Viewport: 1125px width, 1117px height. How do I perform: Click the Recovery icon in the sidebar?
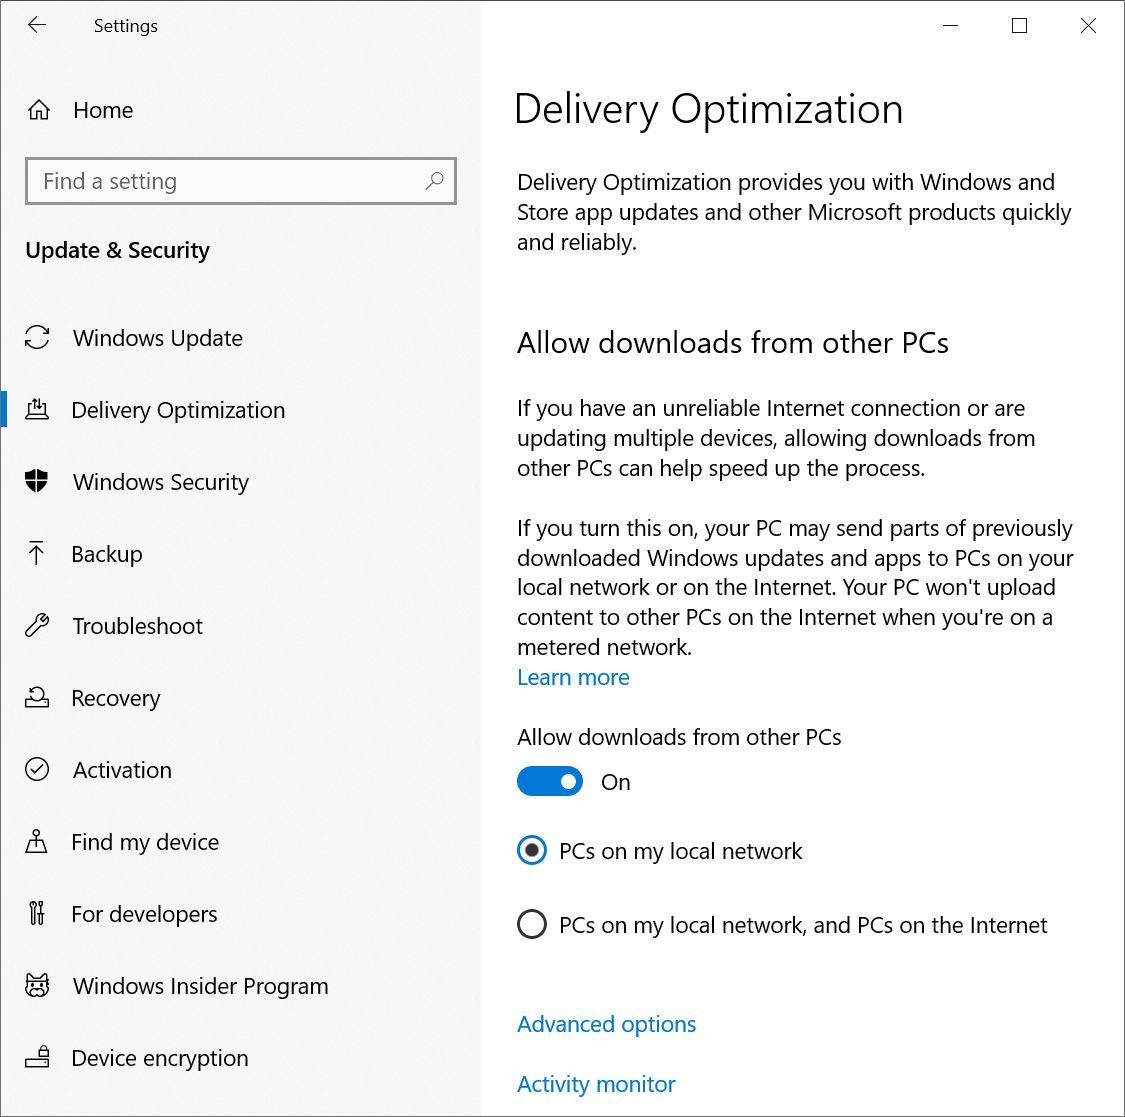point(37,697)
